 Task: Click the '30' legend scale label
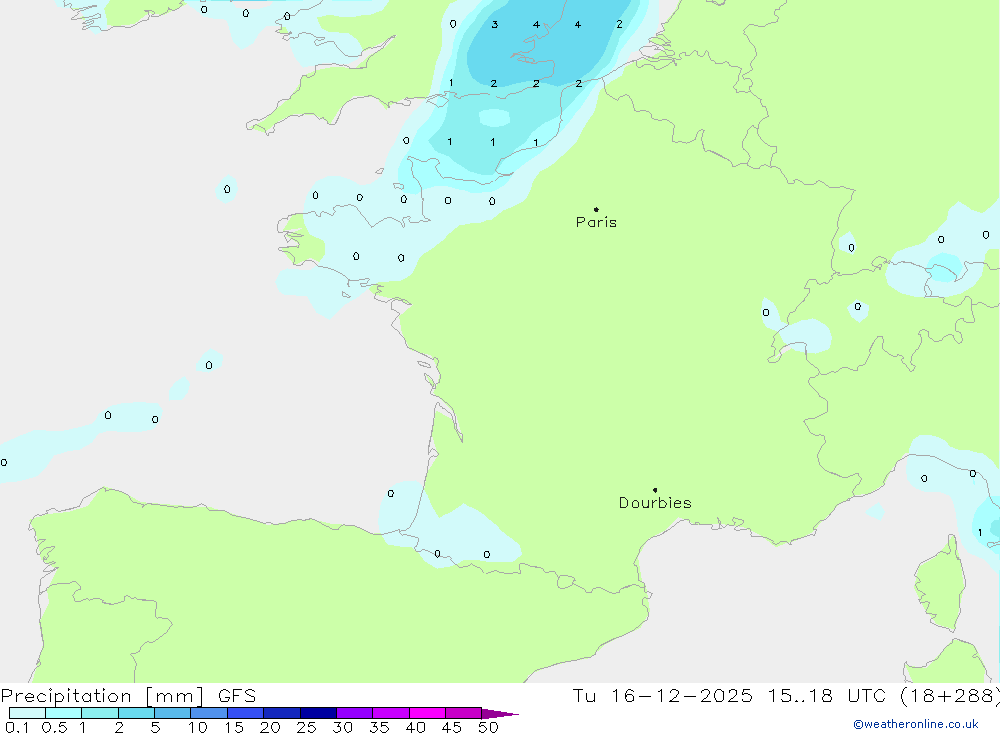point(342,727)
